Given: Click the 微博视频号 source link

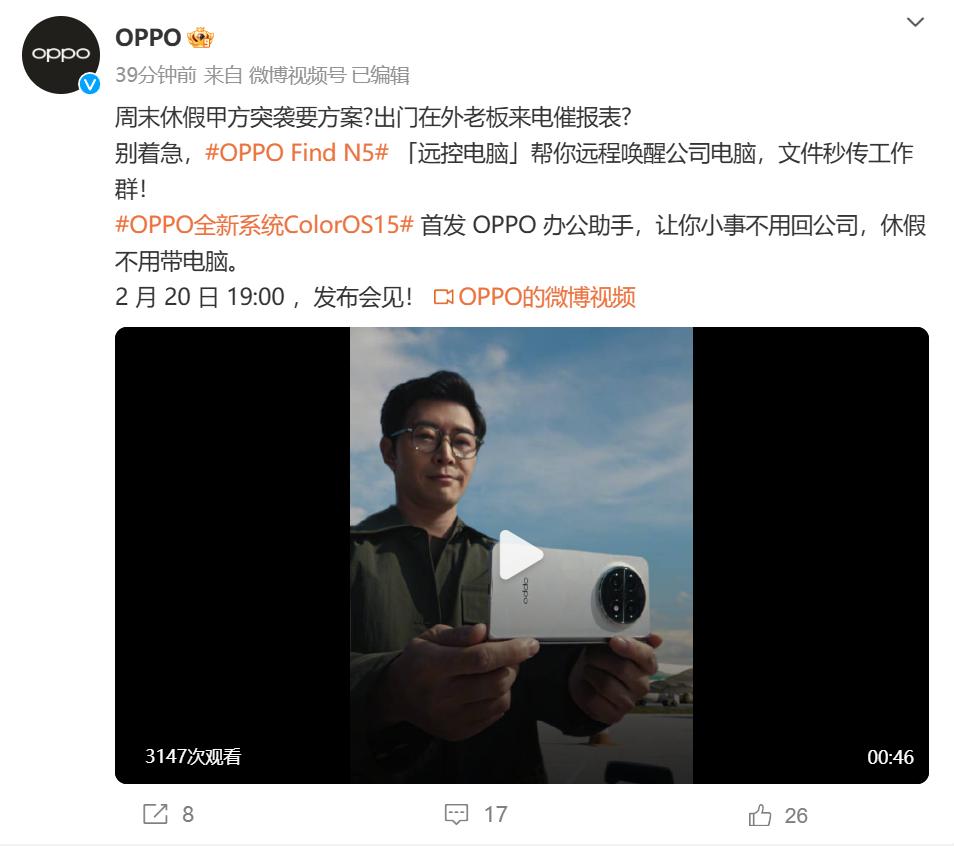Looking at the screenshot, I should 298,75.
